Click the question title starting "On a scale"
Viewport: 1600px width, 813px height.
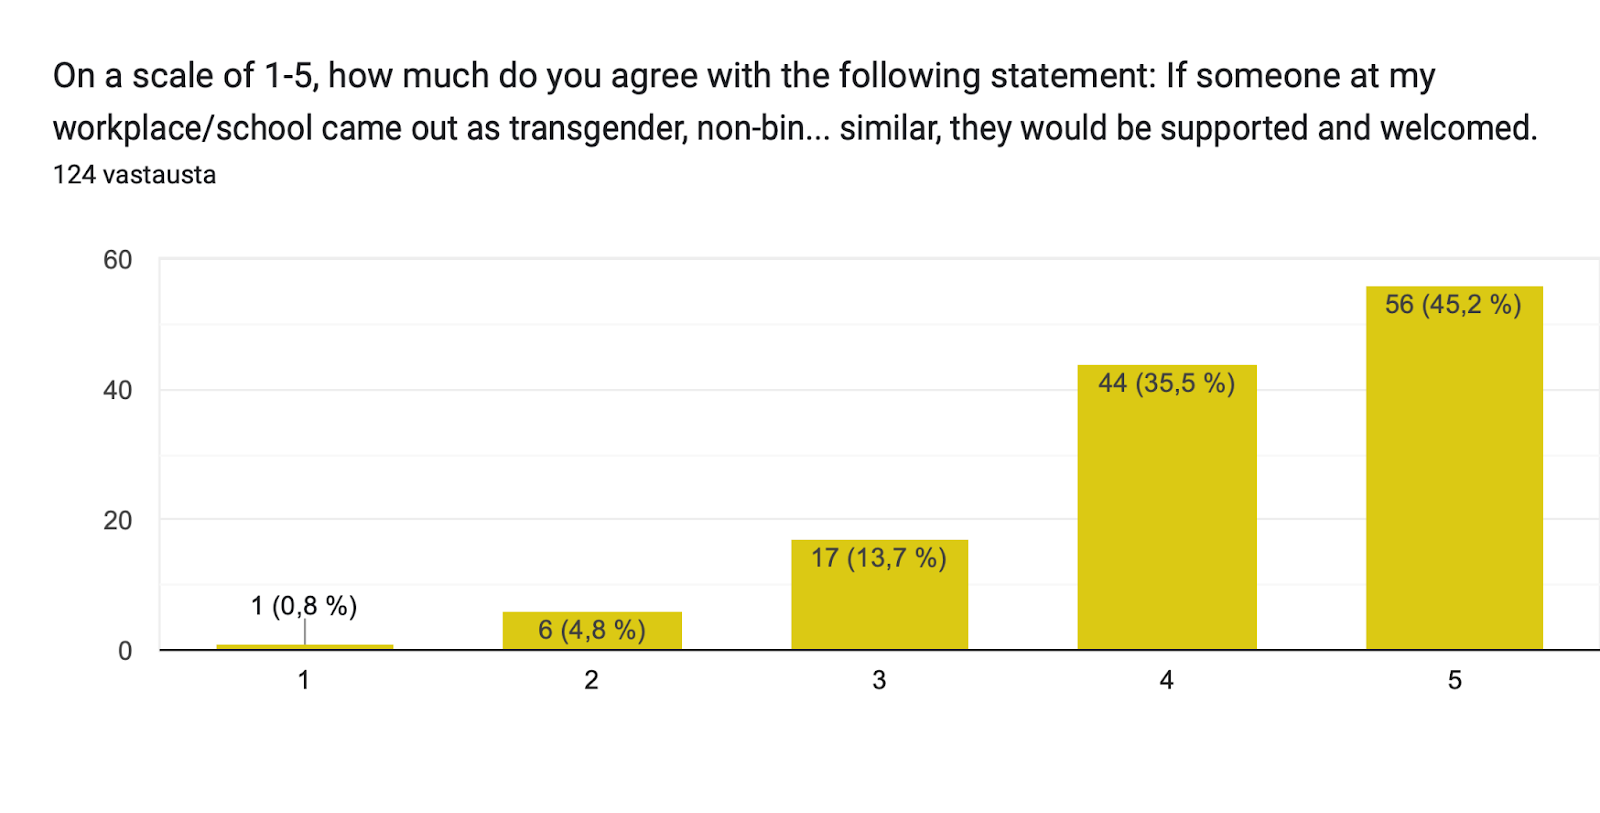(x=744, y=76)
